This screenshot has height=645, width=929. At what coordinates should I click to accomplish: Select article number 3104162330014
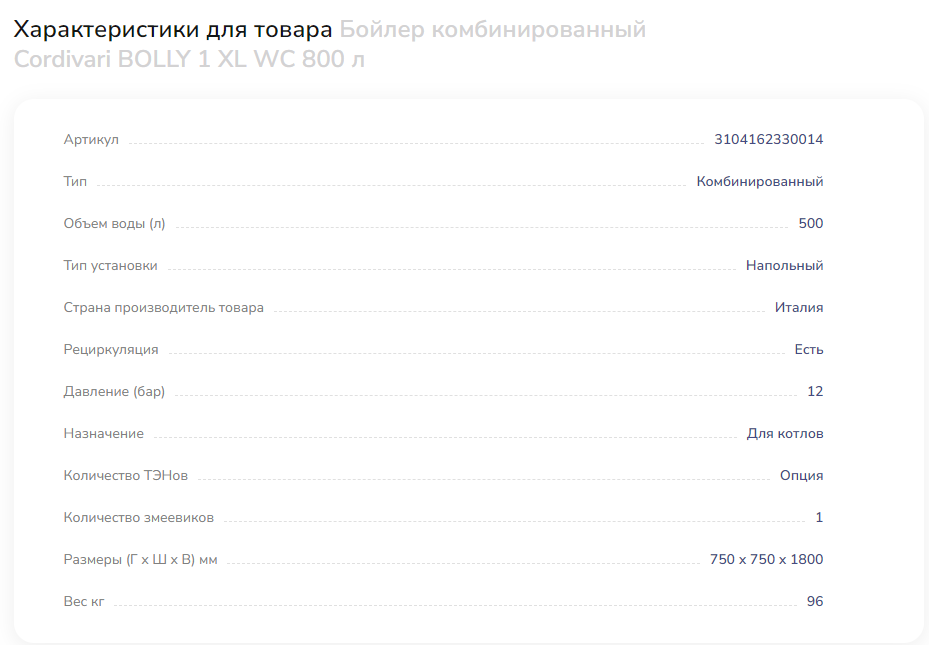(x=768, y=139)
